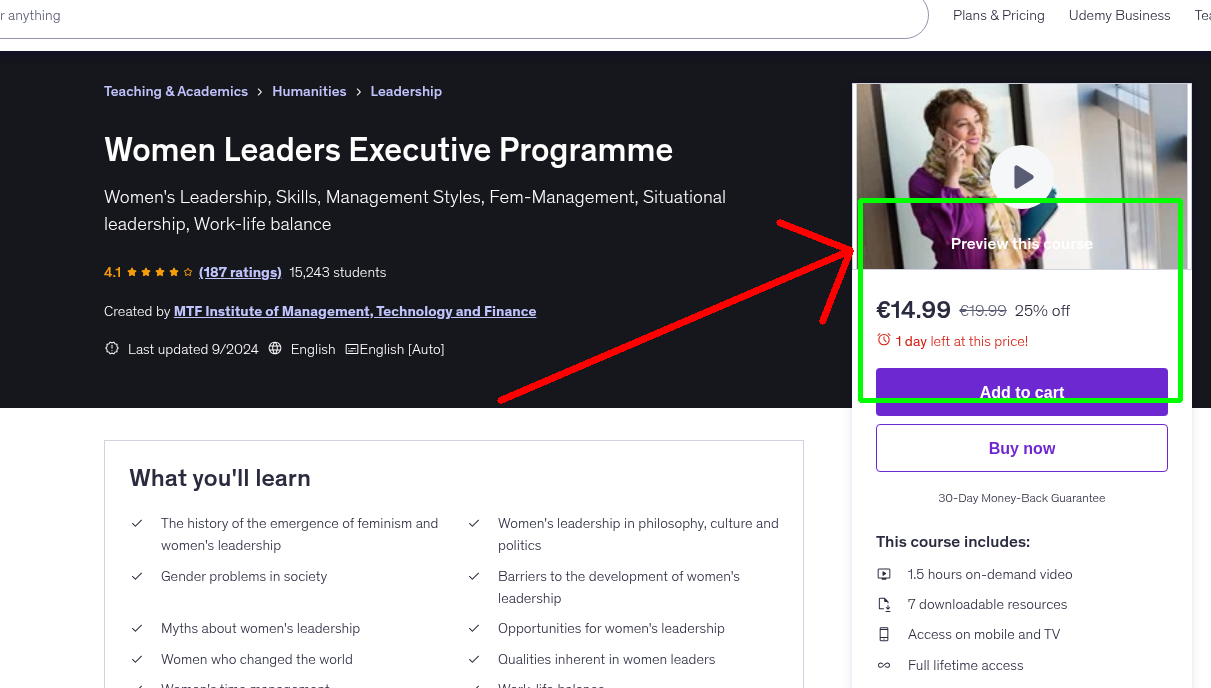Click the English [Auto] captions icon

pos(352,349)
